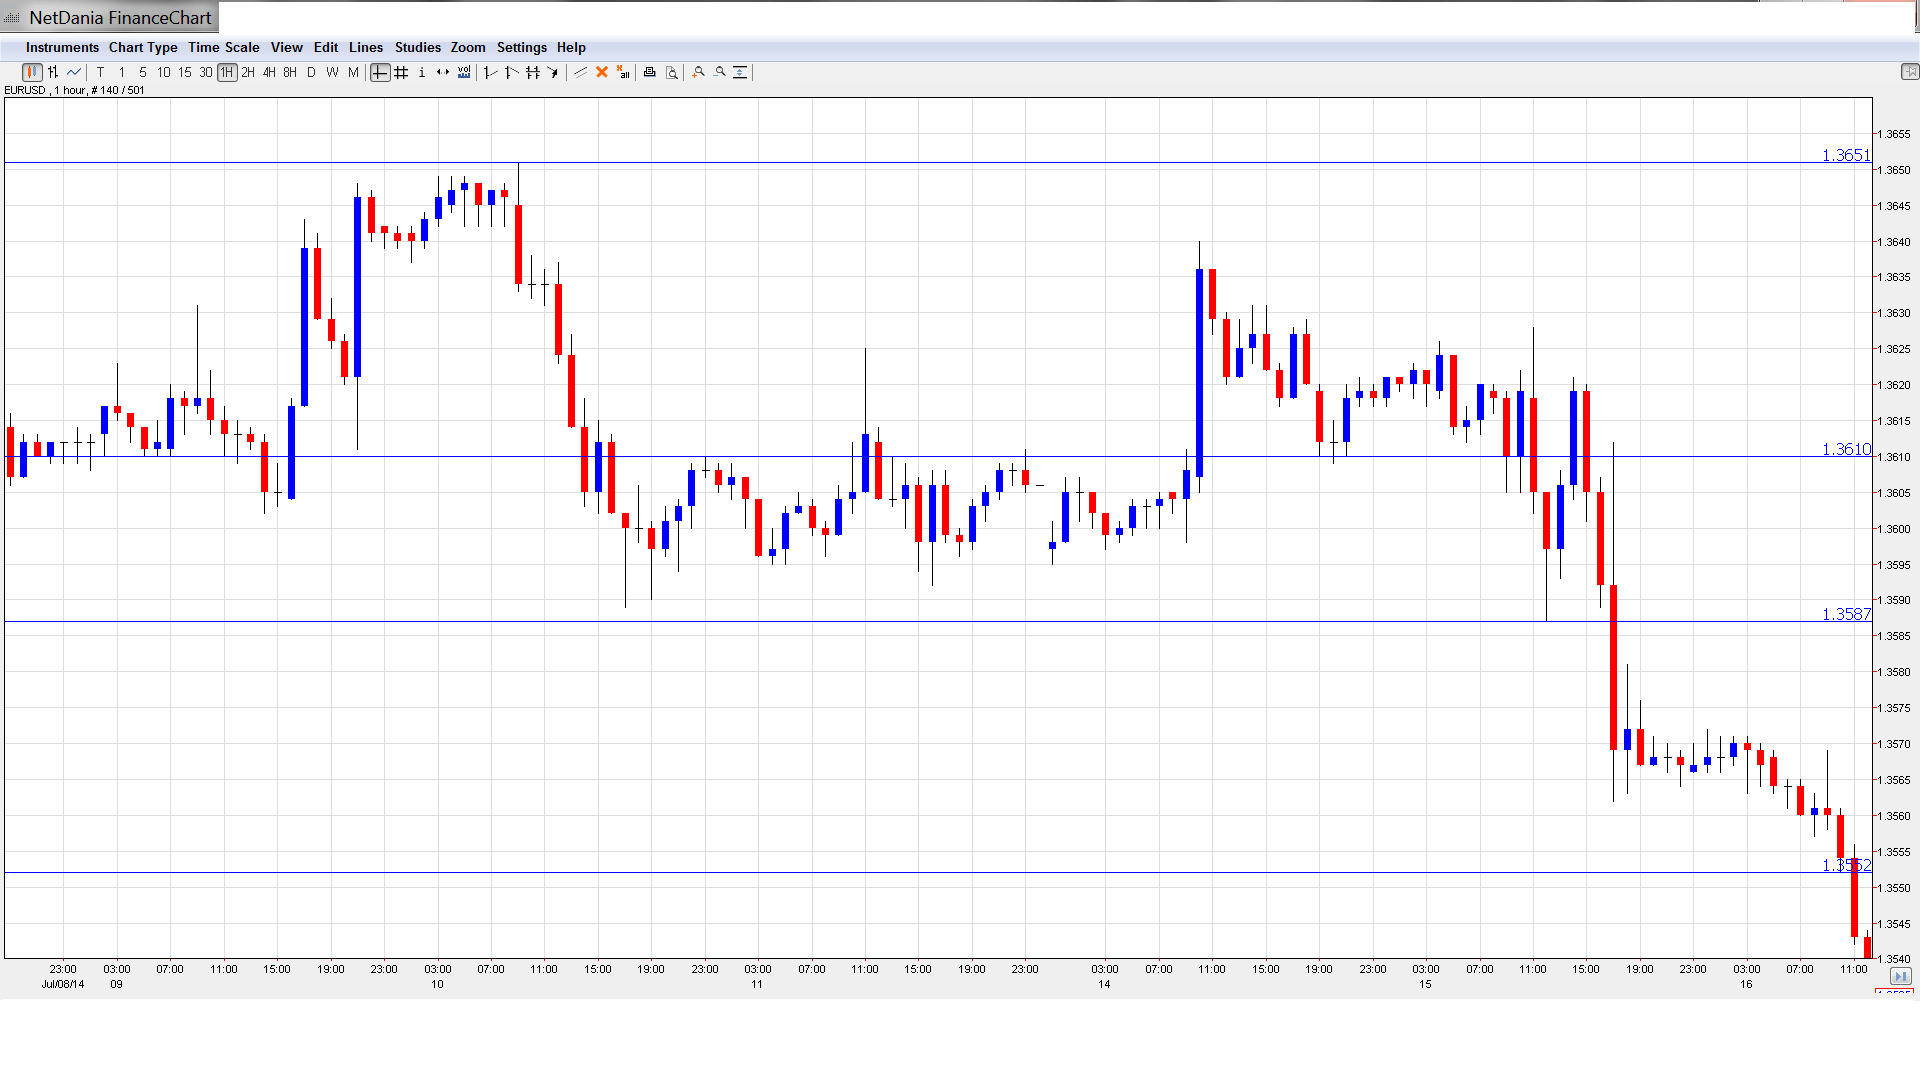This screenshot has width=1920, height=1080.
Task: Open the print preview icon
Action: [672, 72]
